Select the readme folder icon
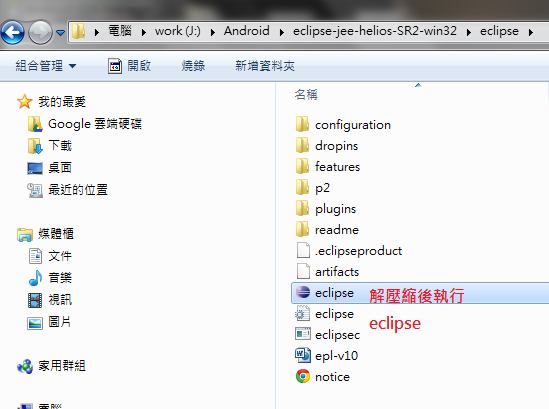The width and height of the screenshot is (549, 409). pyautogui.click(x=302, y=229)
